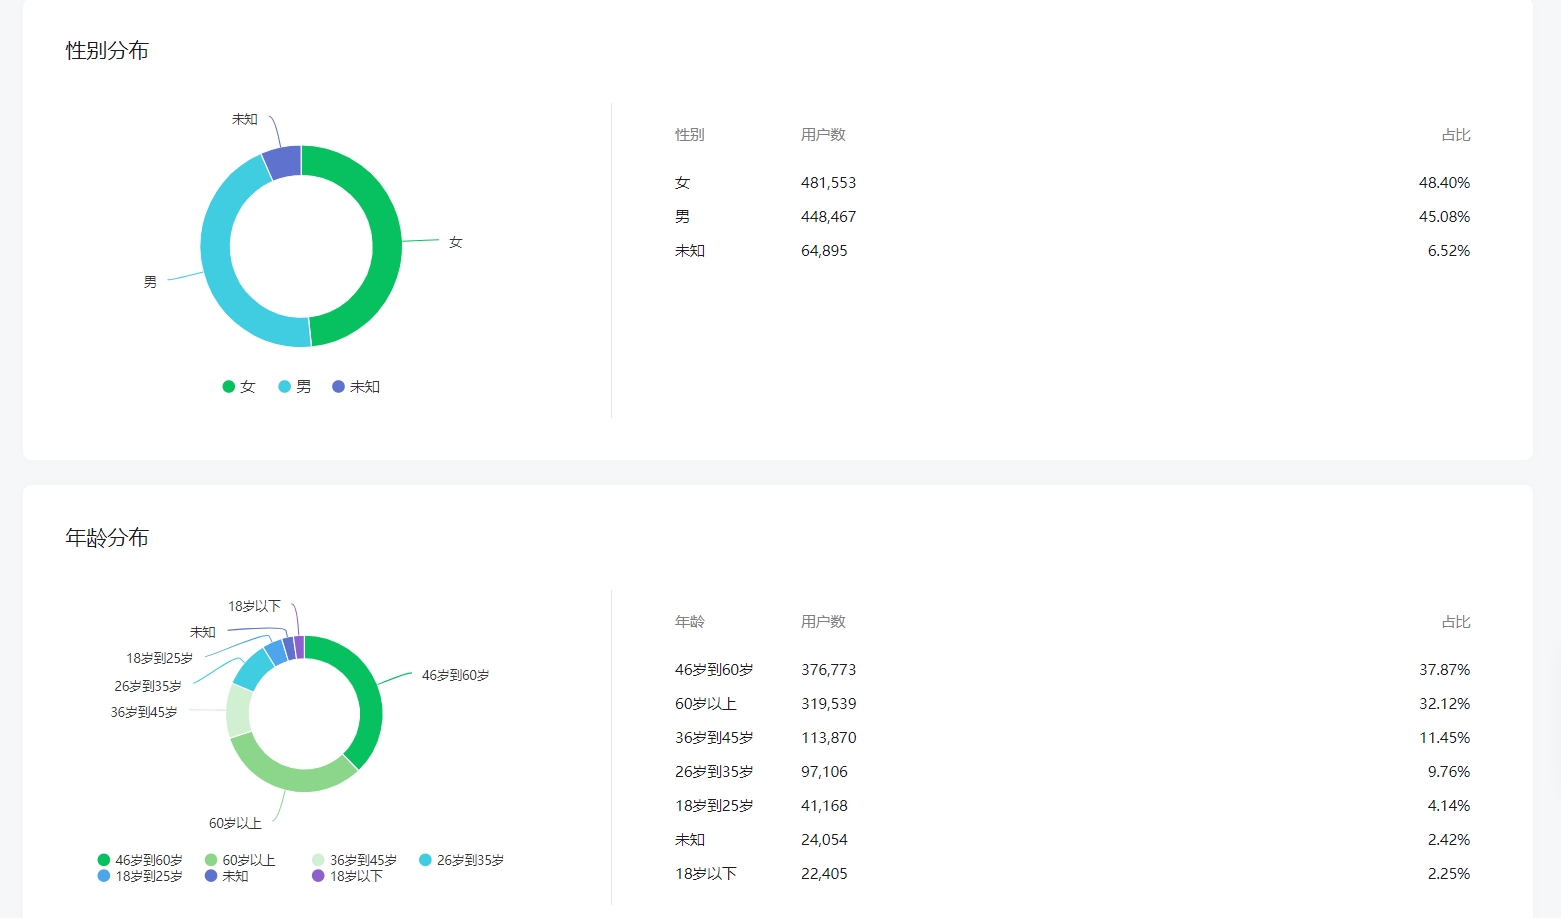Viewport: 1561px width, 918px height.
Task: Toggle the 60岁以上 legend item
Action: (x=240, y=860)
